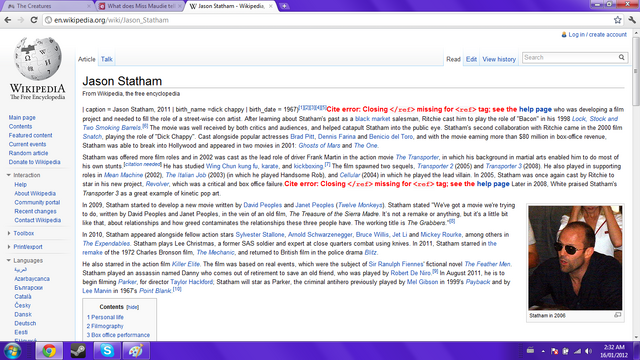Screen dimensions: 640x360
Task: Open the Windows Start orb
Action: pyautogui.click(x=12, y=351)
